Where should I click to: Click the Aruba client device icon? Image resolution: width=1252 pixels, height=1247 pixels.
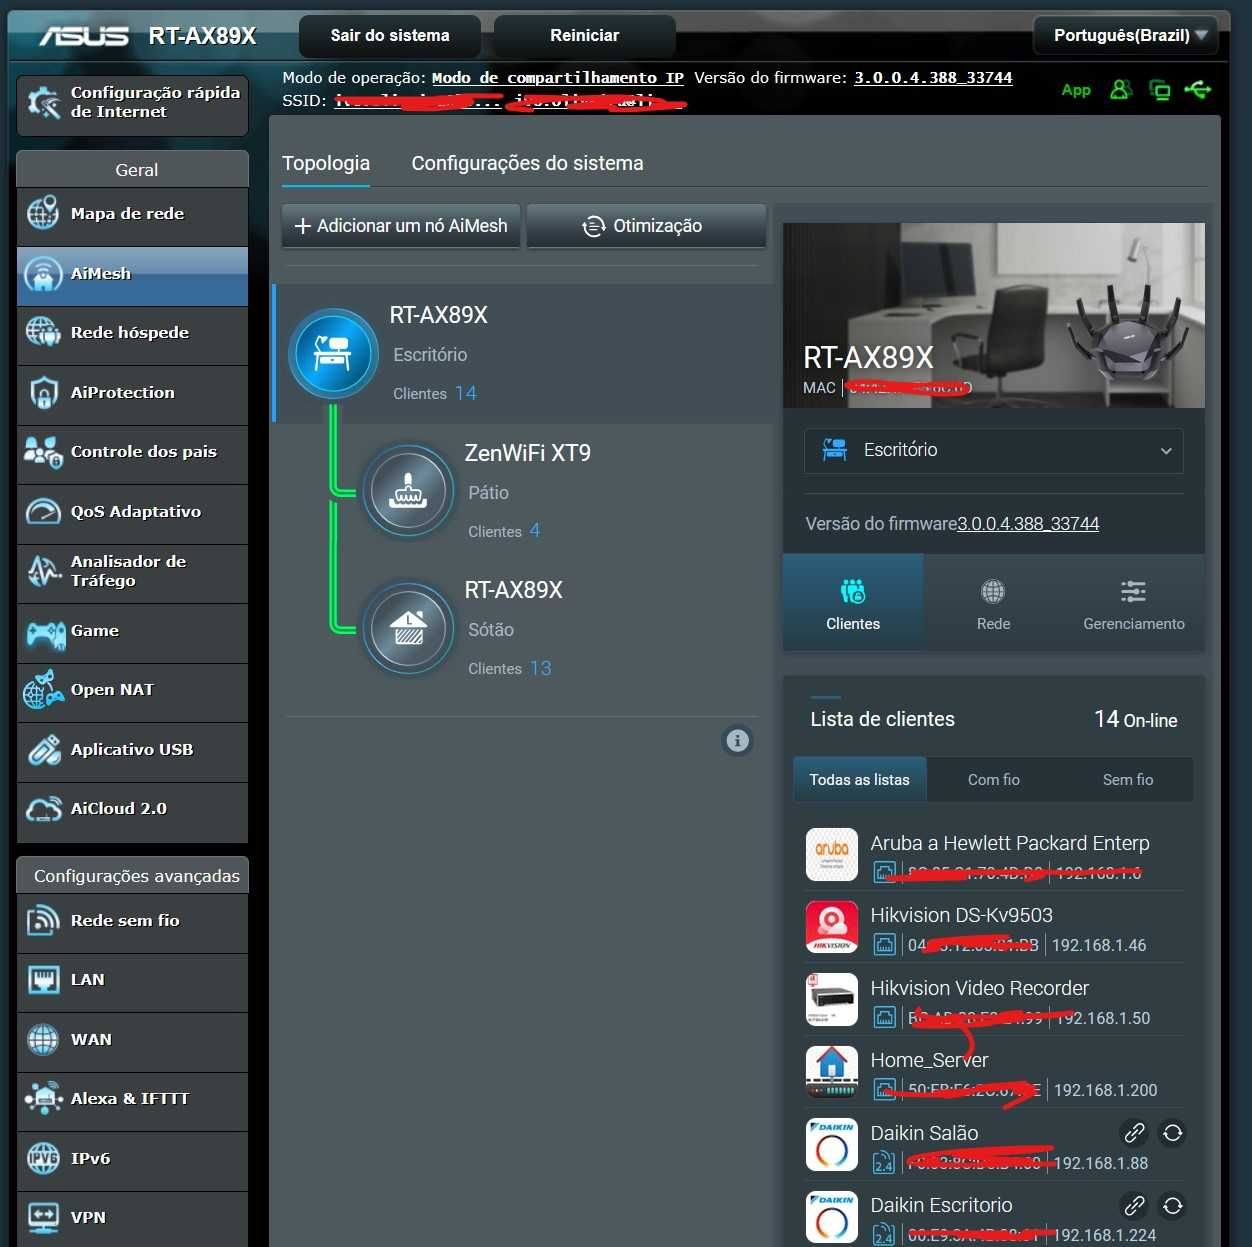pyautogui.click(x=832, y=854)
